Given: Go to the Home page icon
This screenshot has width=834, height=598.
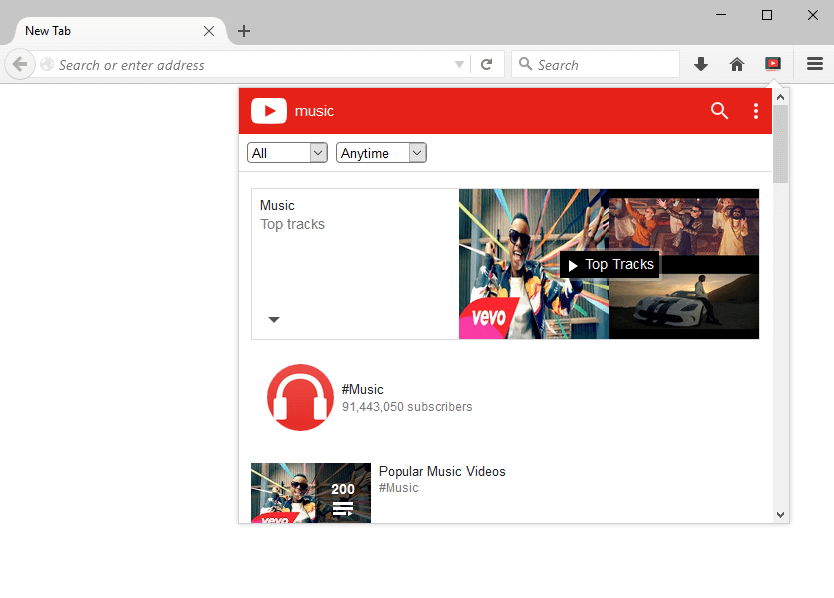Looking at the screenshot, I should 737,64.
